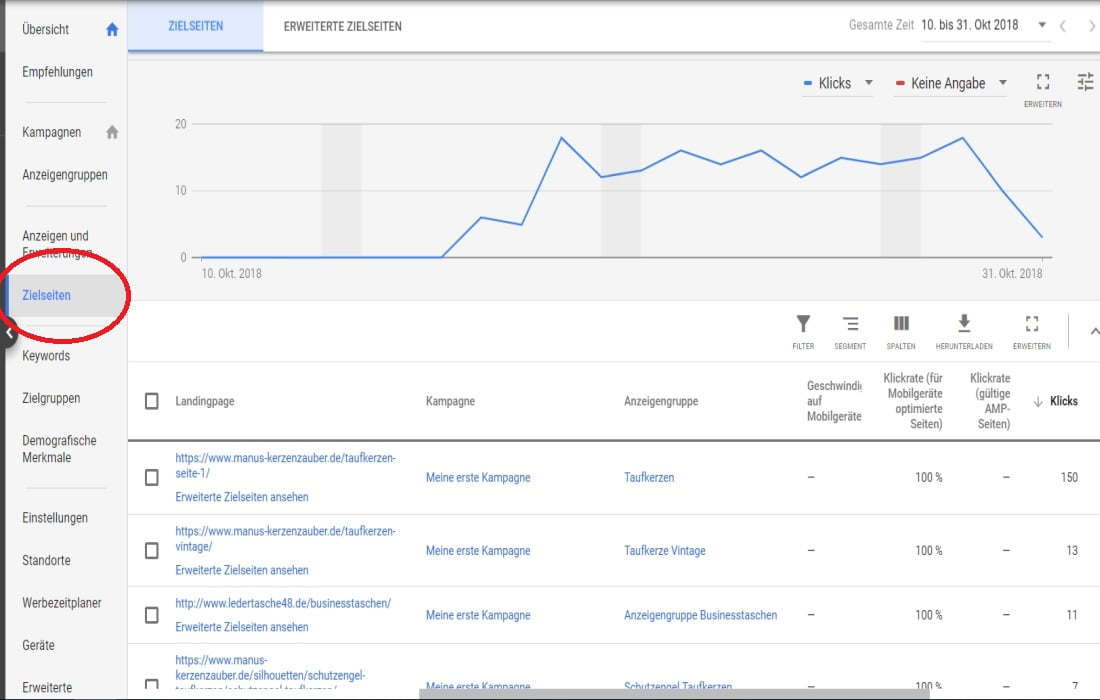Click the home icon next to Übersicht
The height and width of the screenshot is (700, 1100).
click(112, 29)
